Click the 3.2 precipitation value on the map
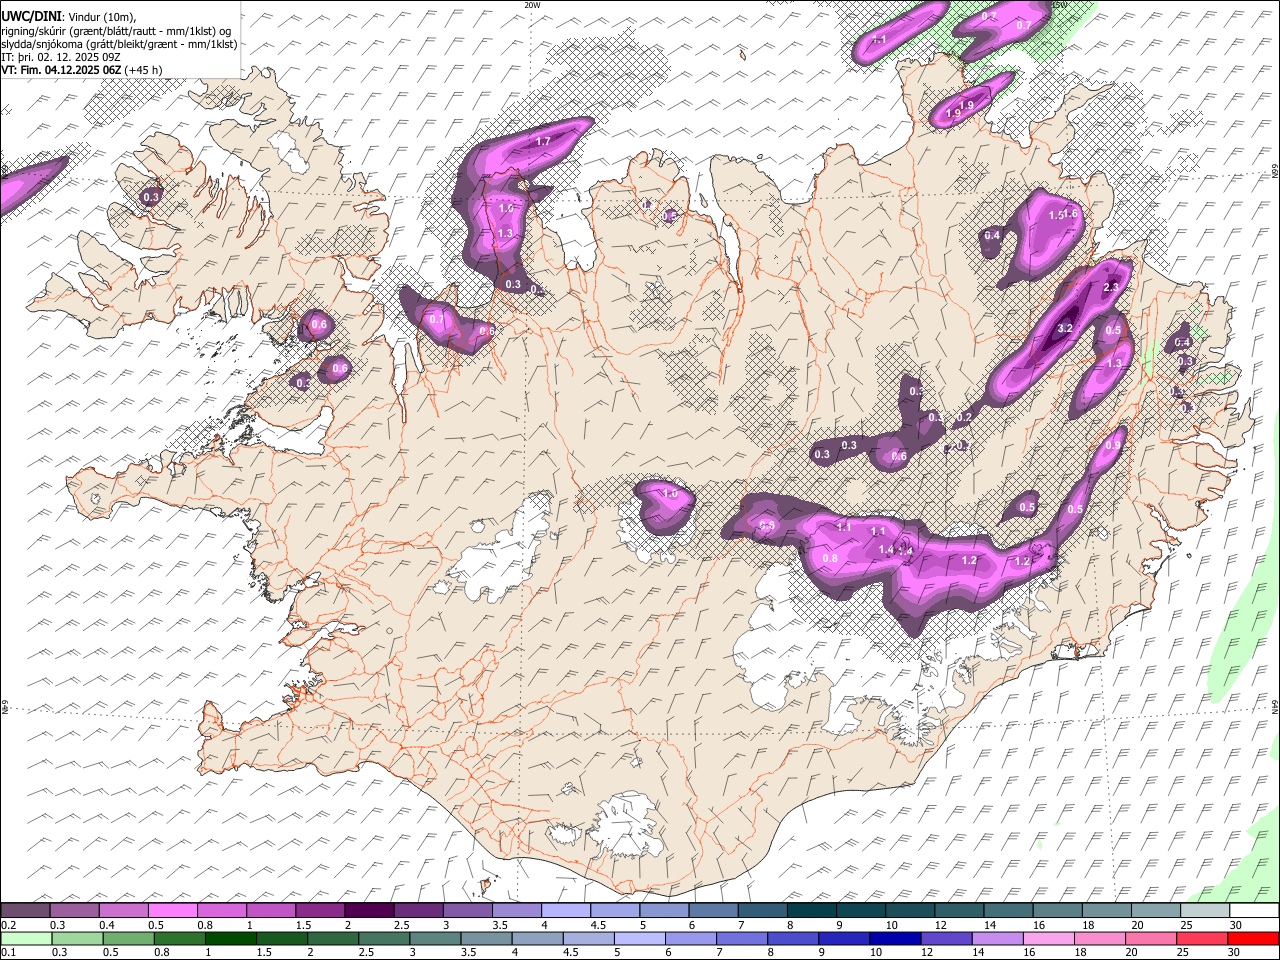 pos(1065,328)
